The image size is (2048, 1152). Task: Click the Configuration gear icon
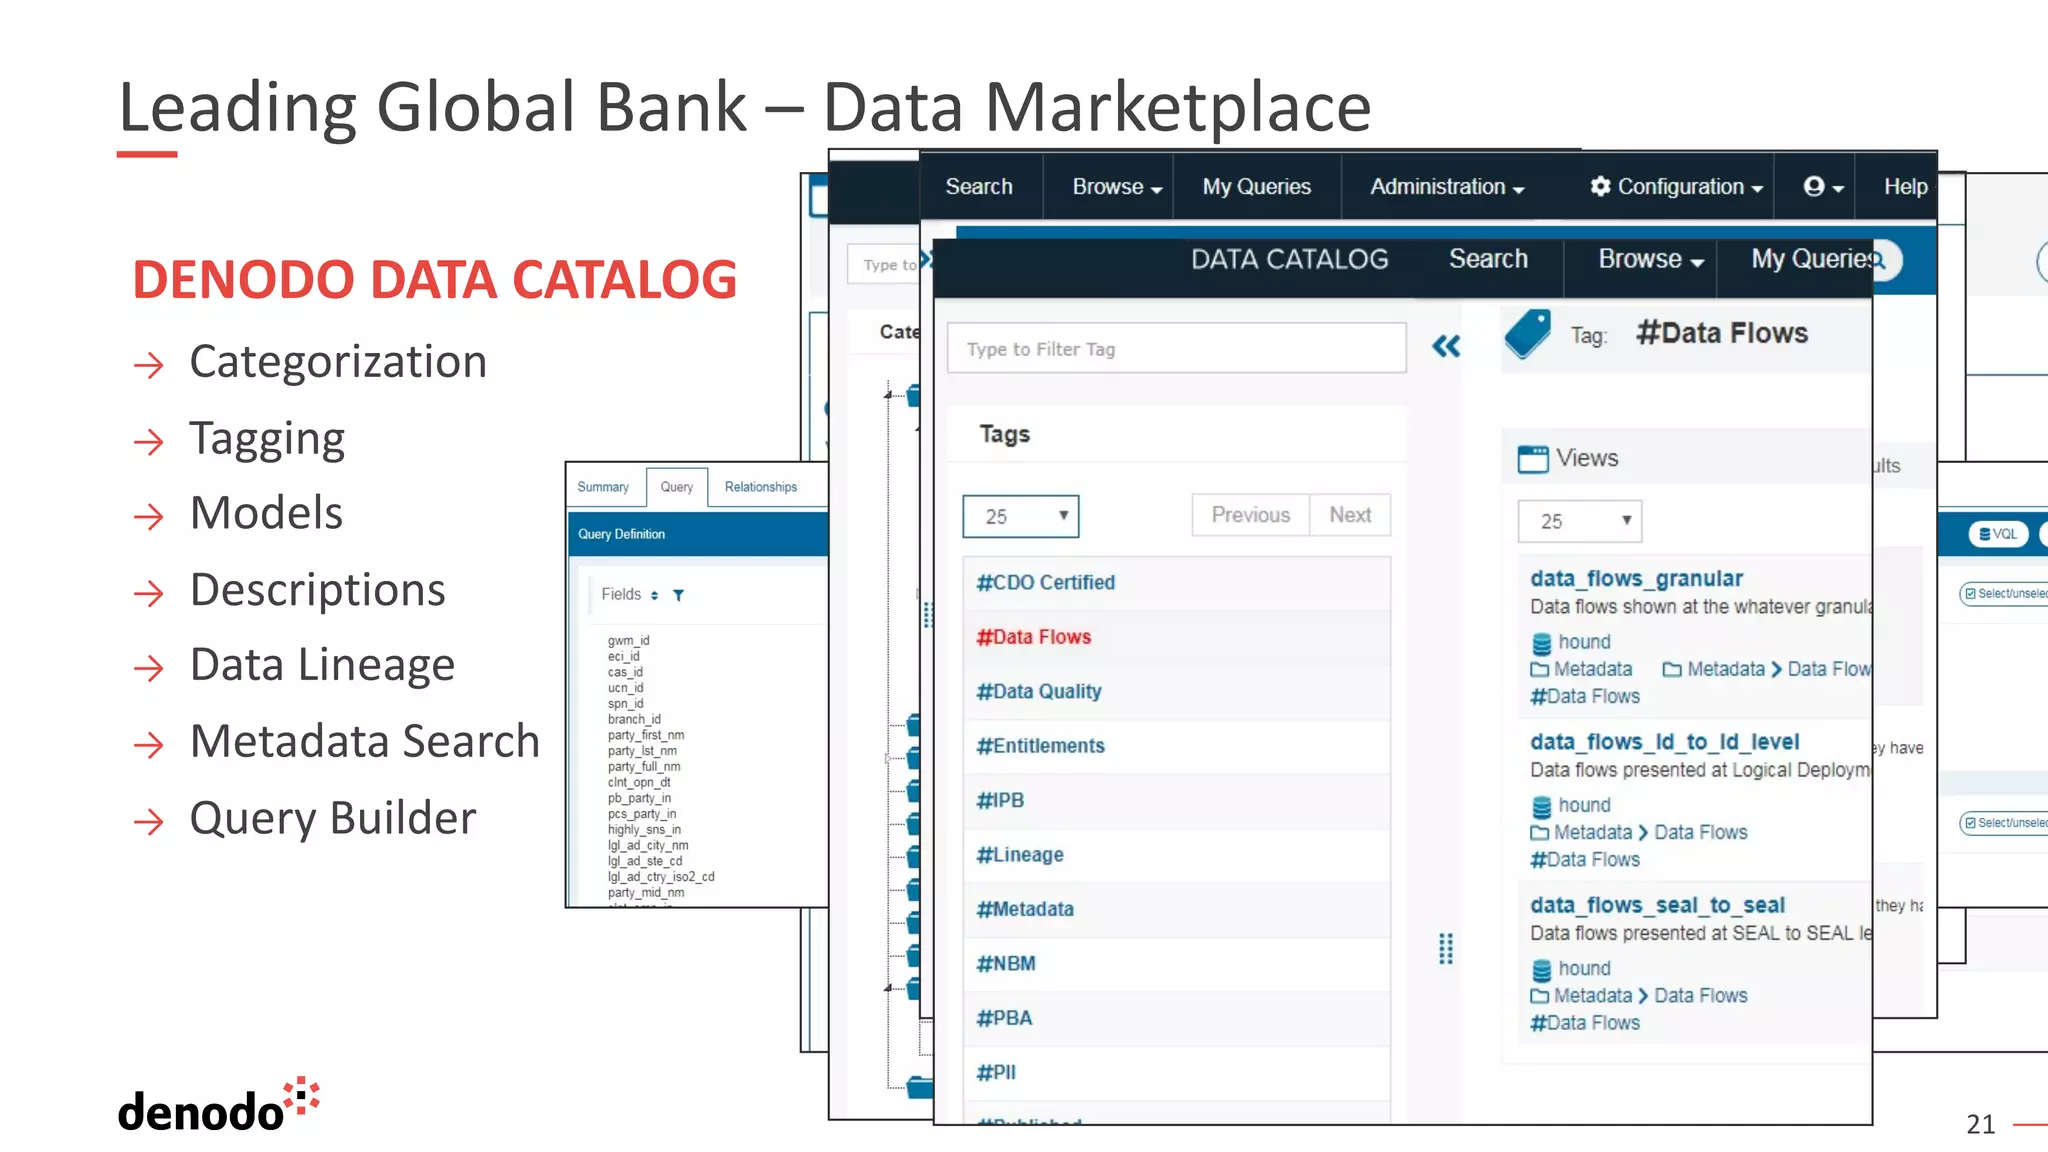(x=1600, y=186)
